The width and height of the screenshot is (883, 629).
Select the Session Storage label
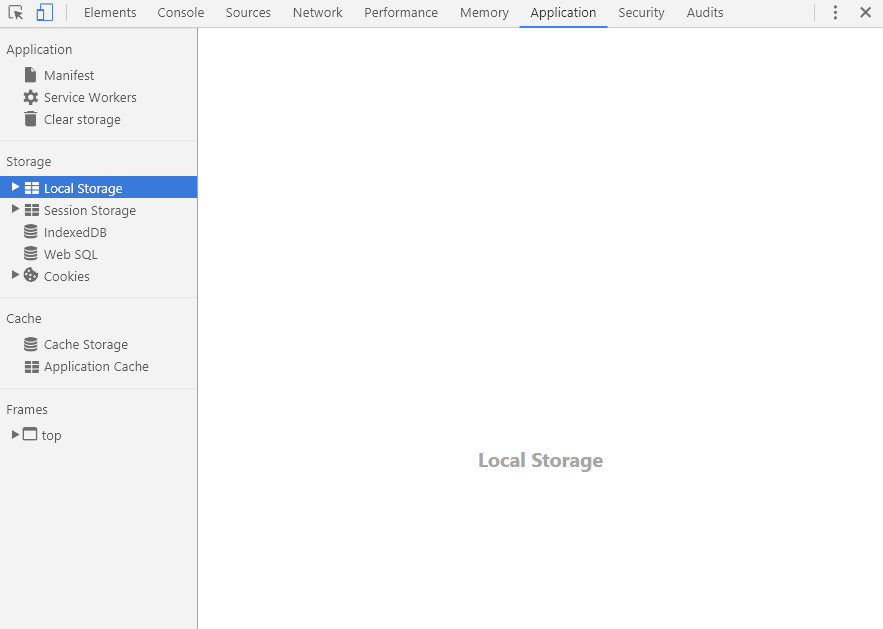(90, 211)
